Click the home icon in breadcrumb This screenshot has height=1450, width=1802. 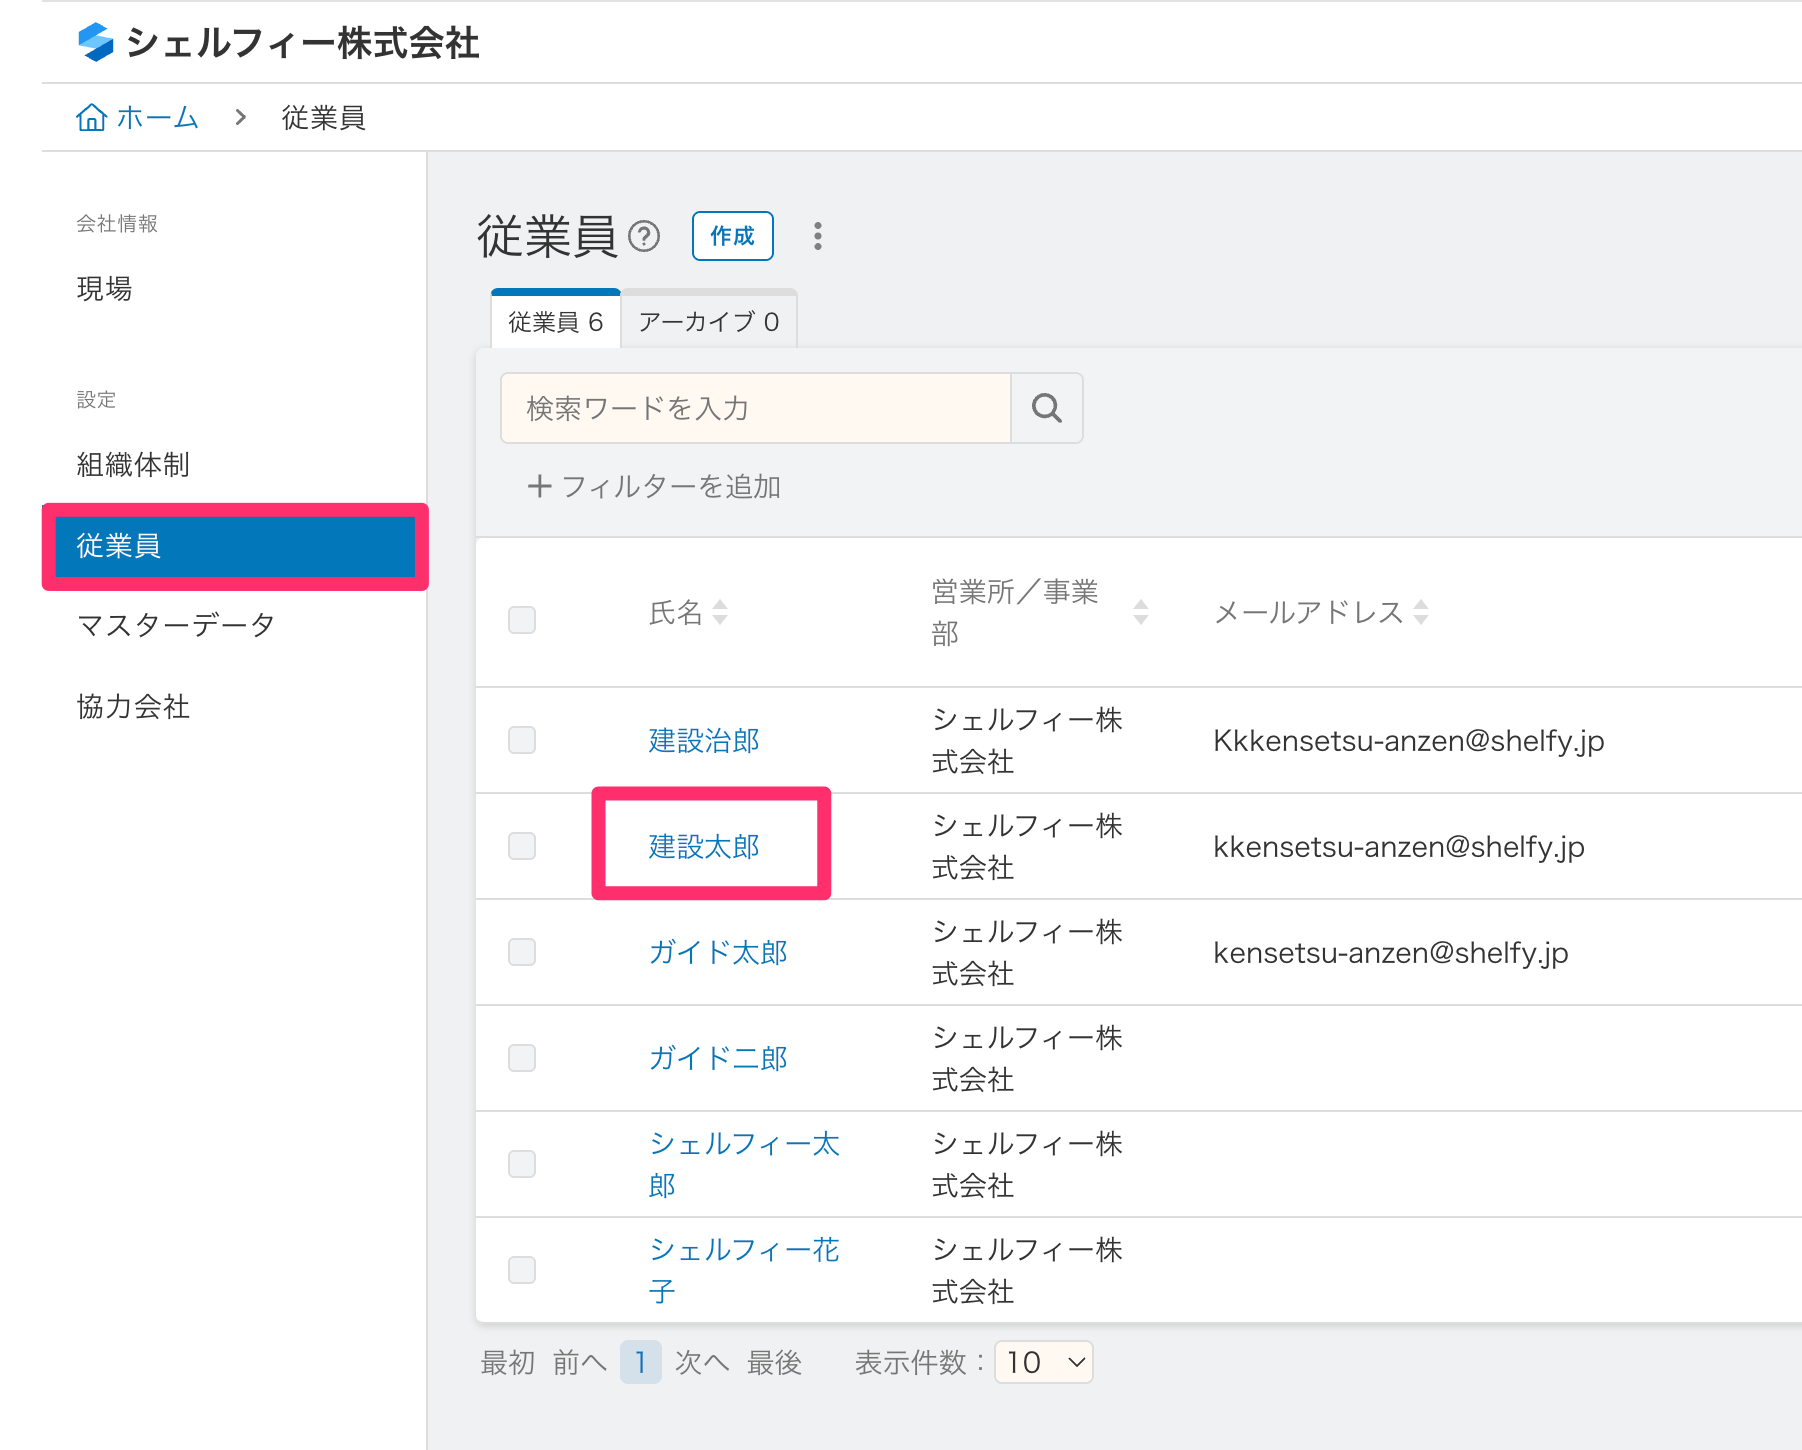point(91,118)
